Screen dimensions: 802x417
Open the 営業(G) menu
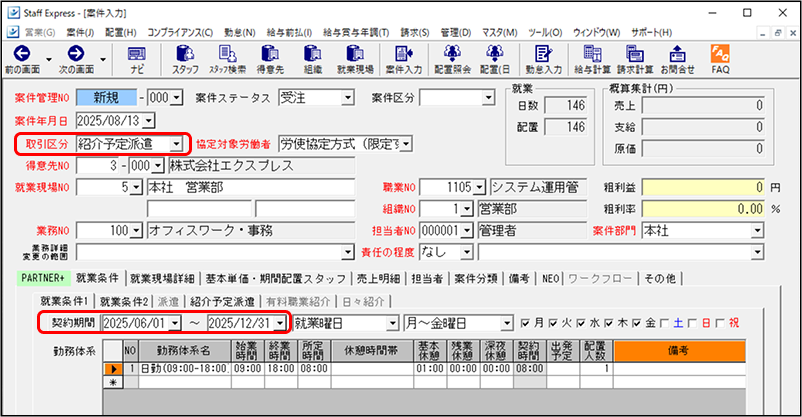(x=40, y=32)
